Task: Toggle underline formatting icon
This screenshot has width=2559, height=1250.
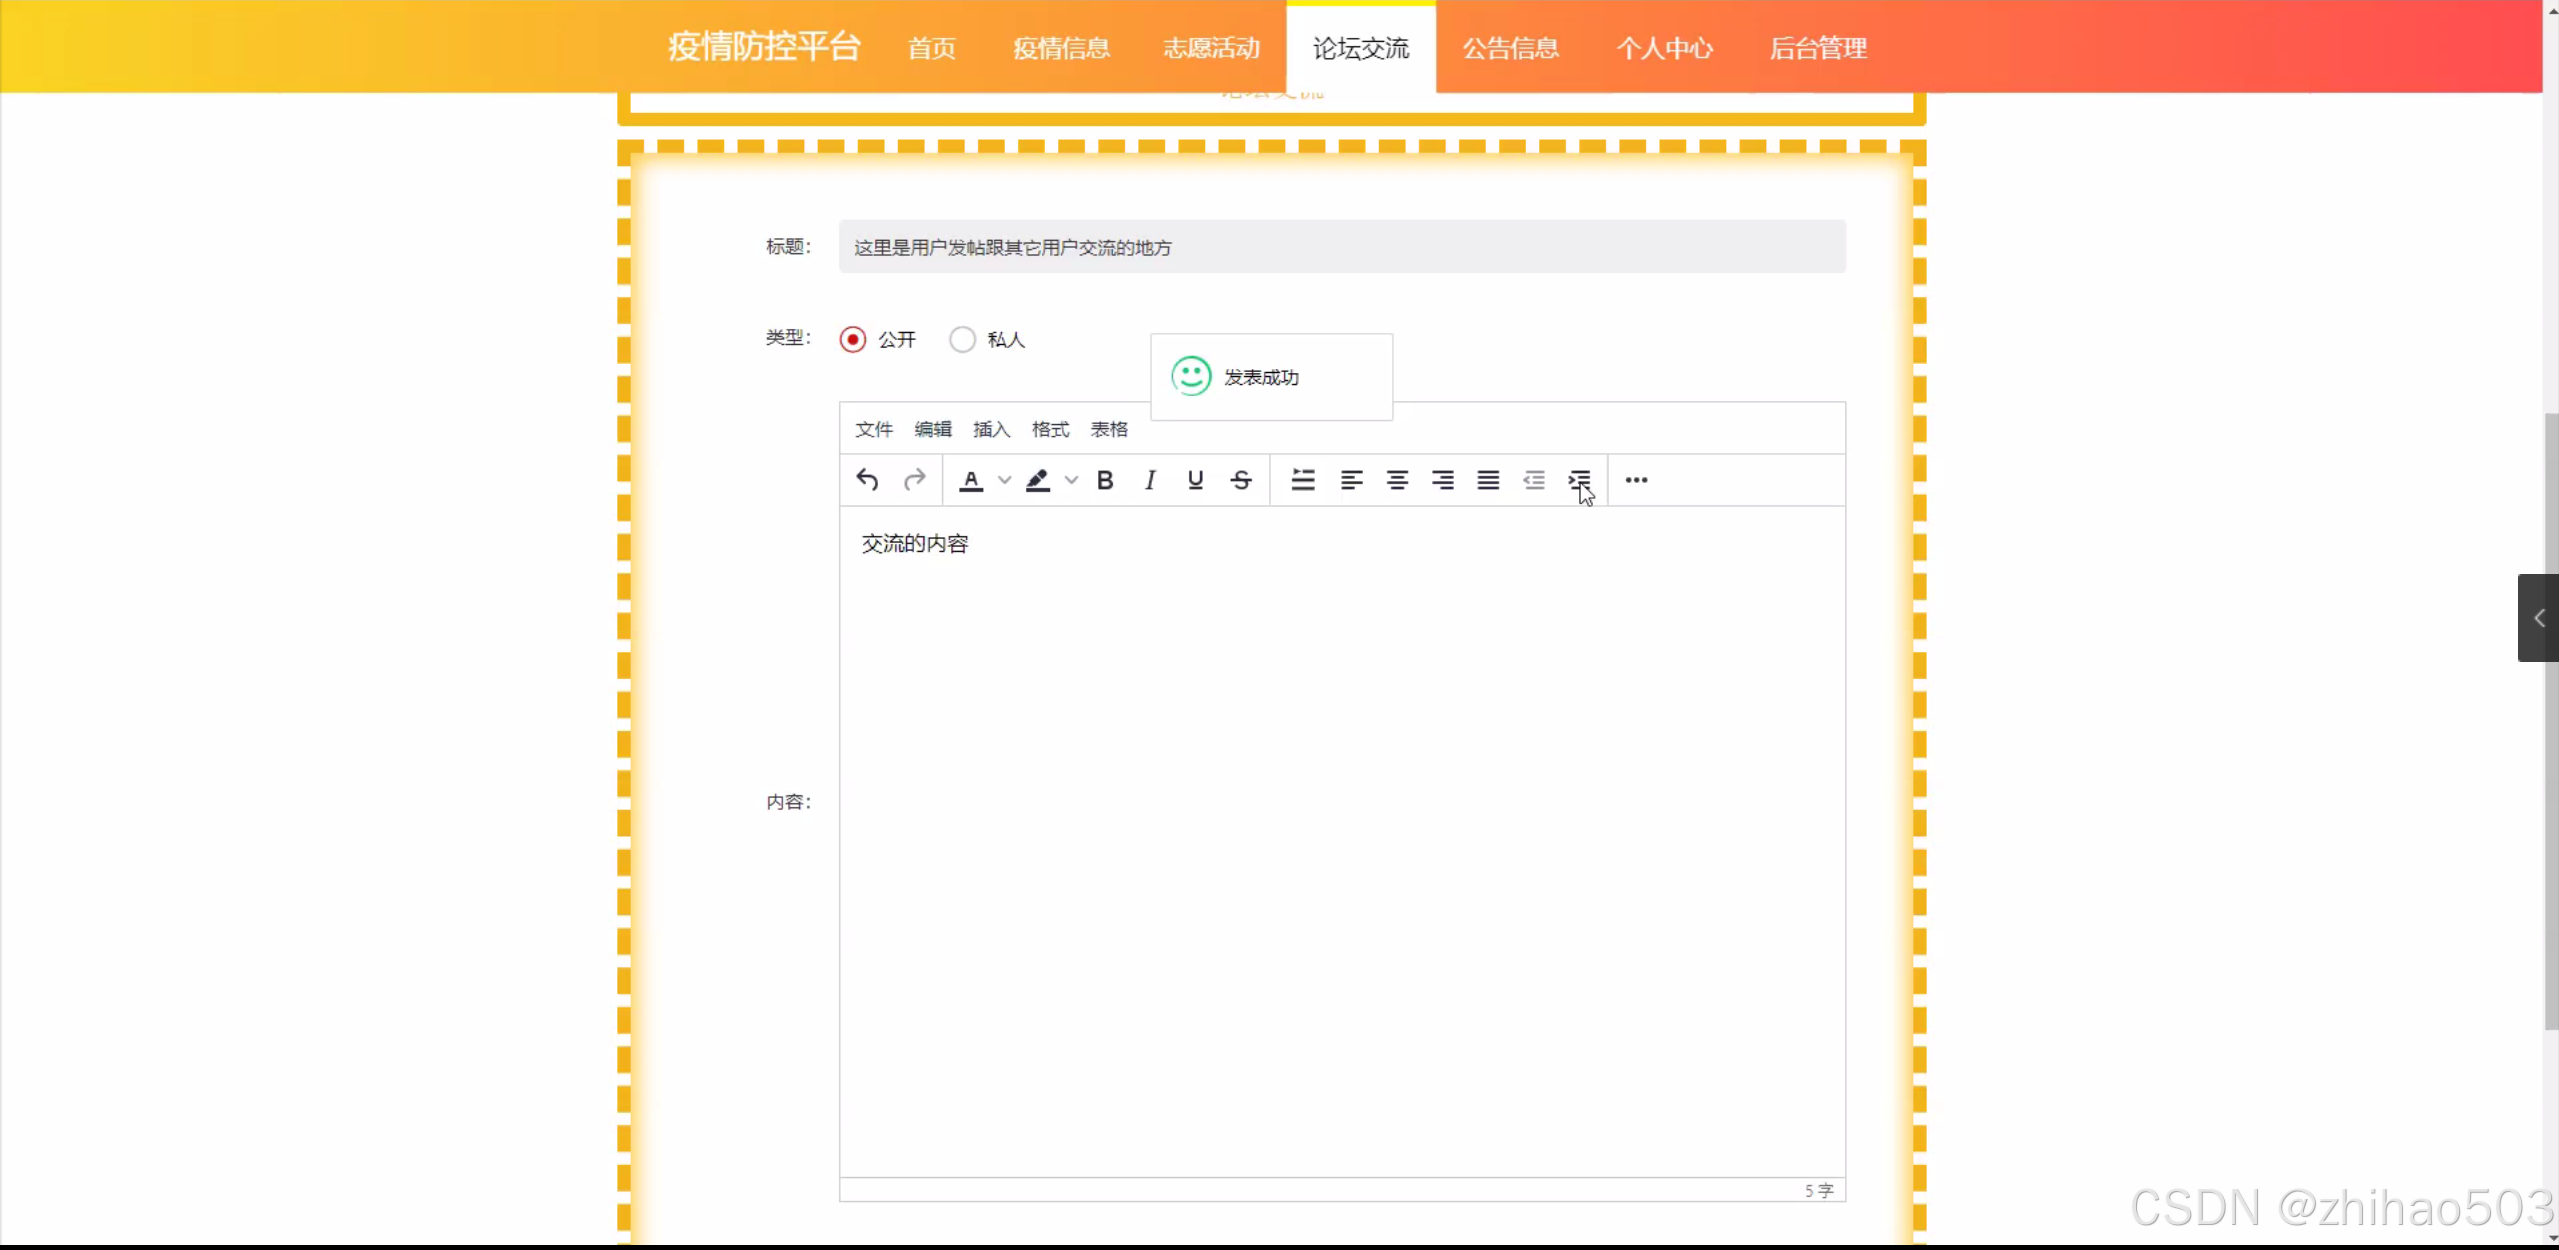Action: [1195, 480]
